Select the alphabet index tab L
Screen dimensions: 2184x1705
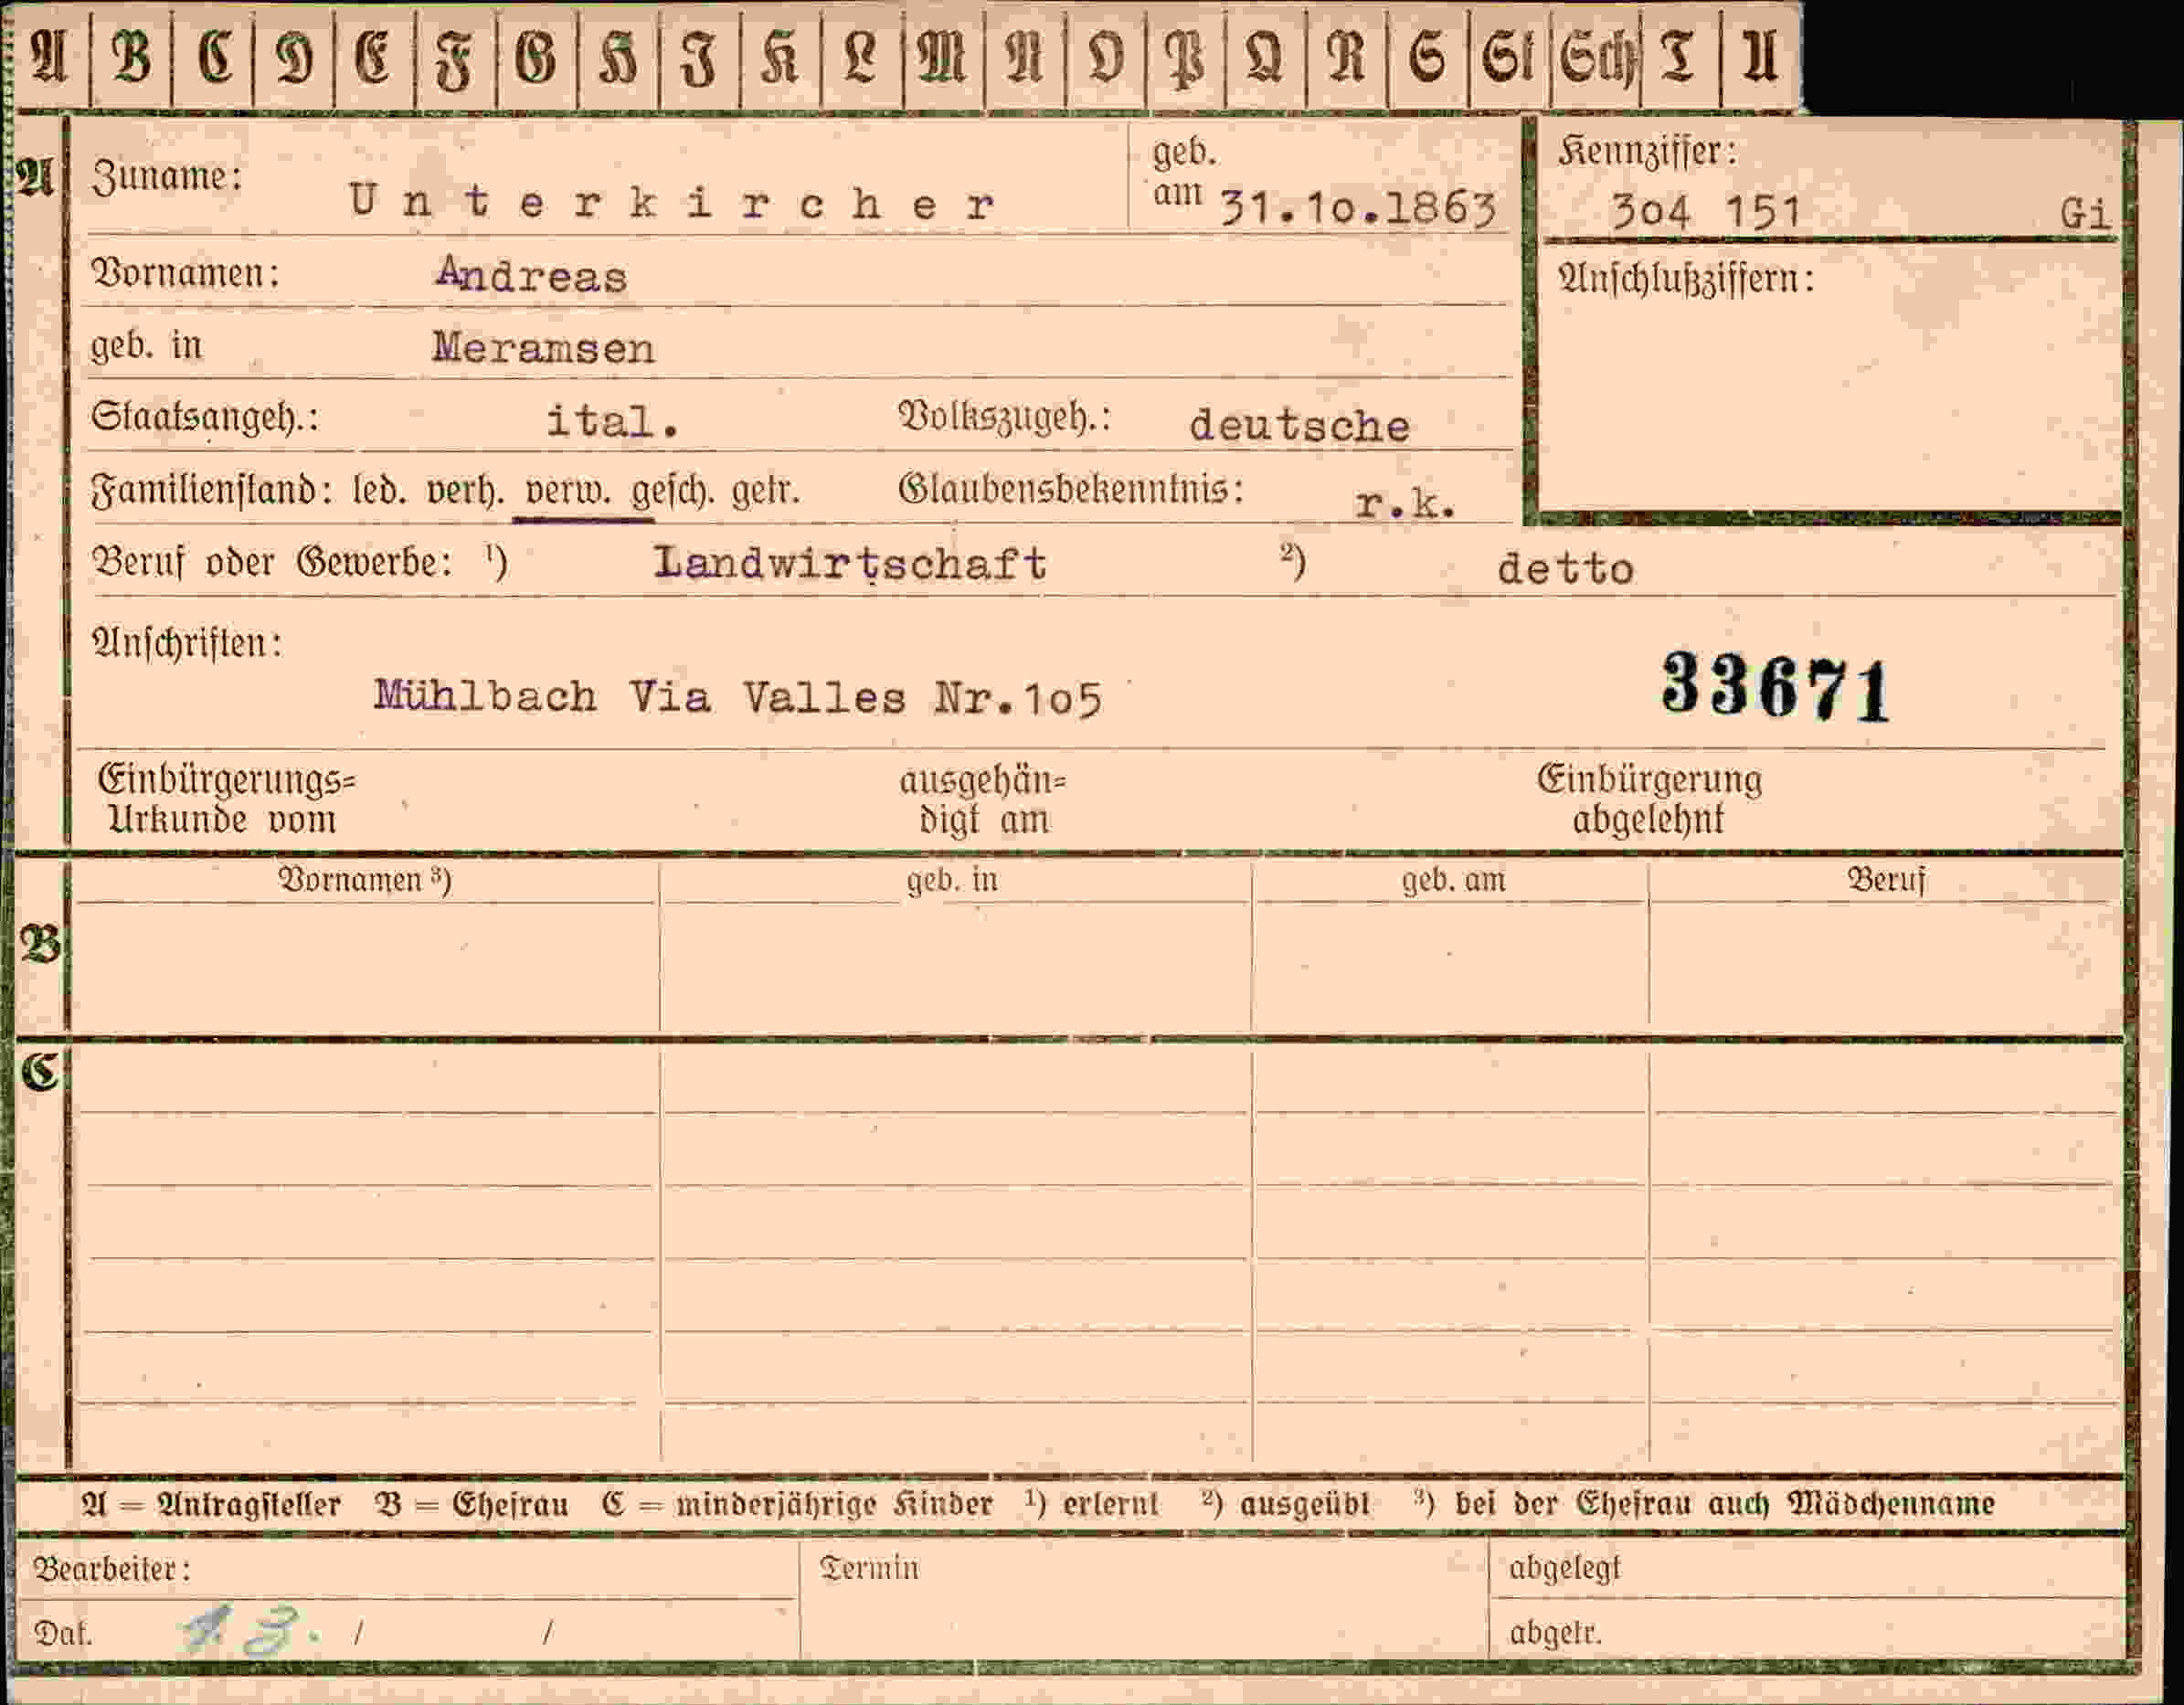pyautogui.click(x=861, y=58)
